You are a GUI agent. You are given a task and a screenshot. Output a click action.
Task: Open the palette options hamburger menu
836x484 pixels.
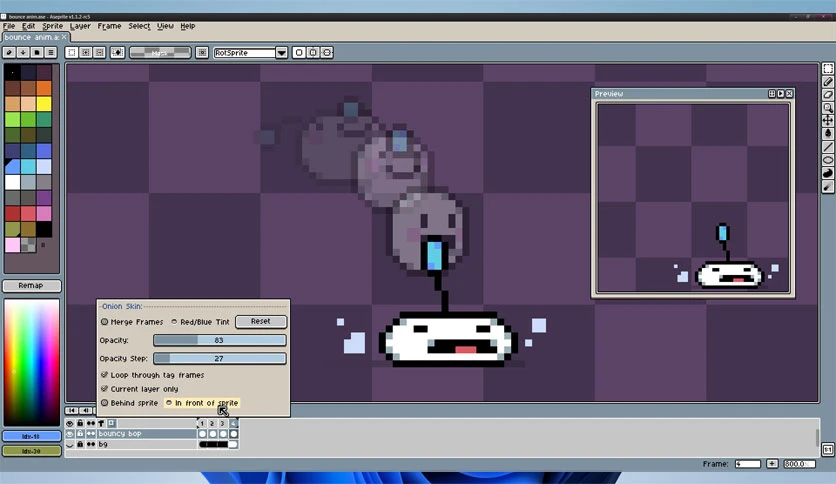pos(51,52)
